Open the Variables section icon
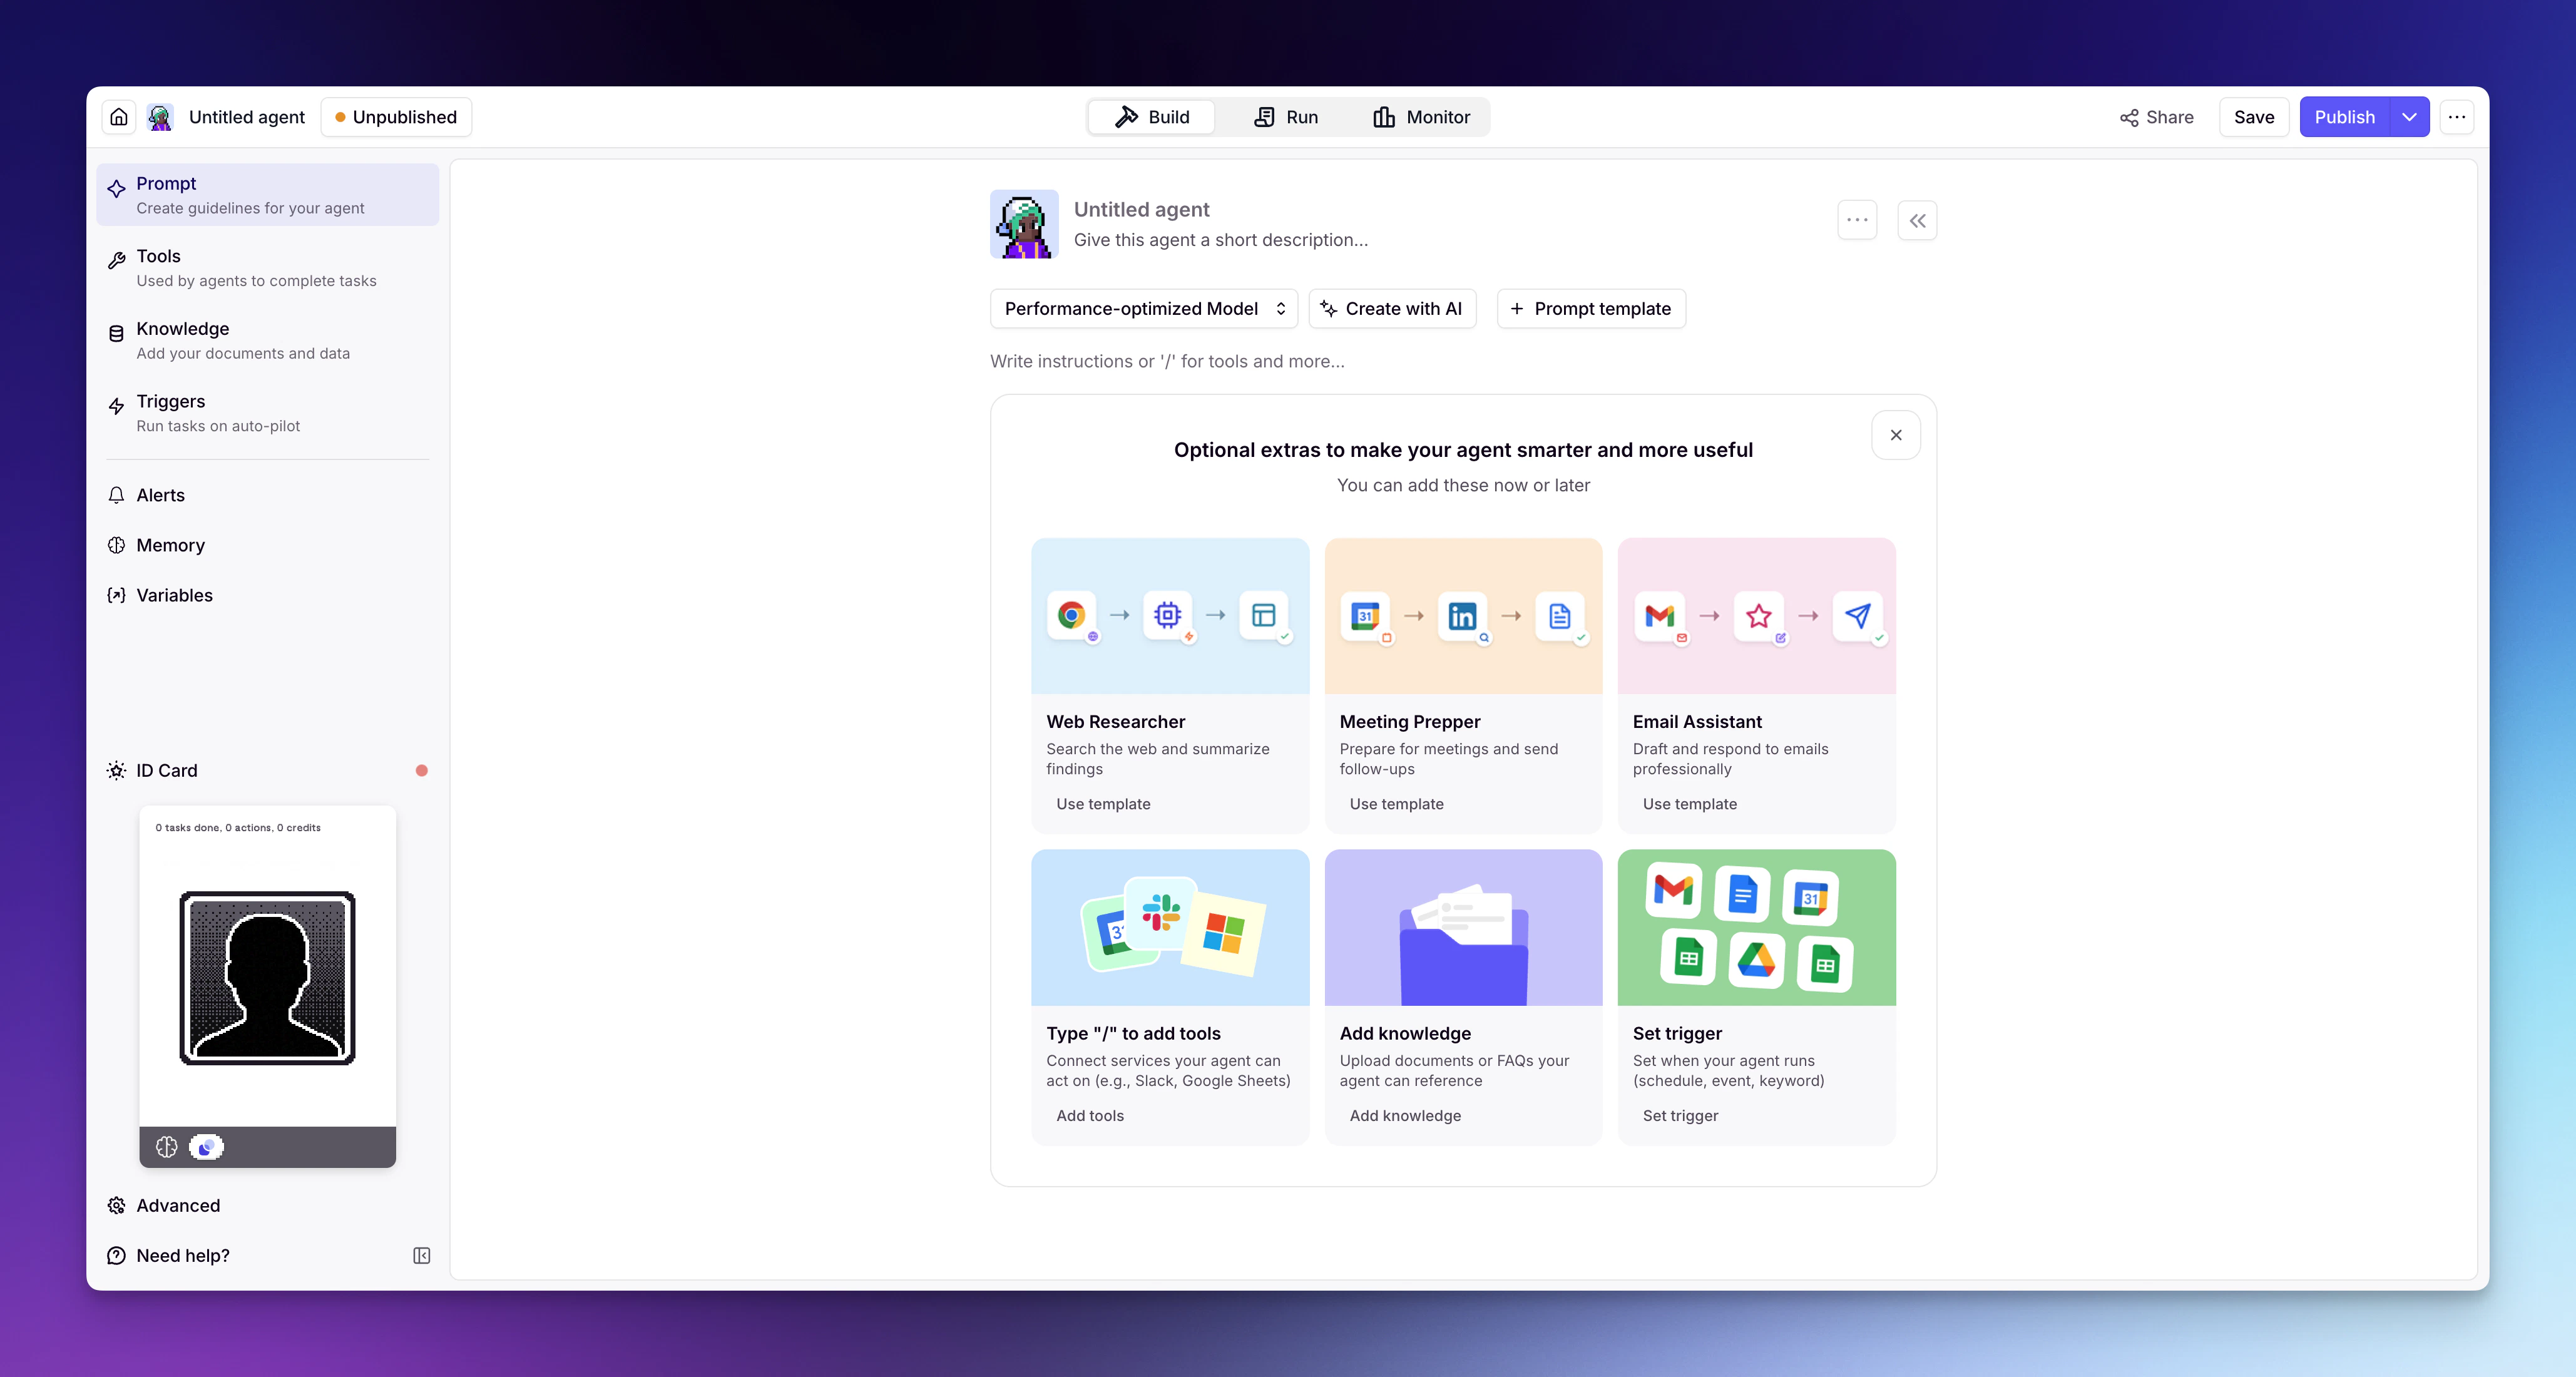2576x1377 pixels. 117,595
